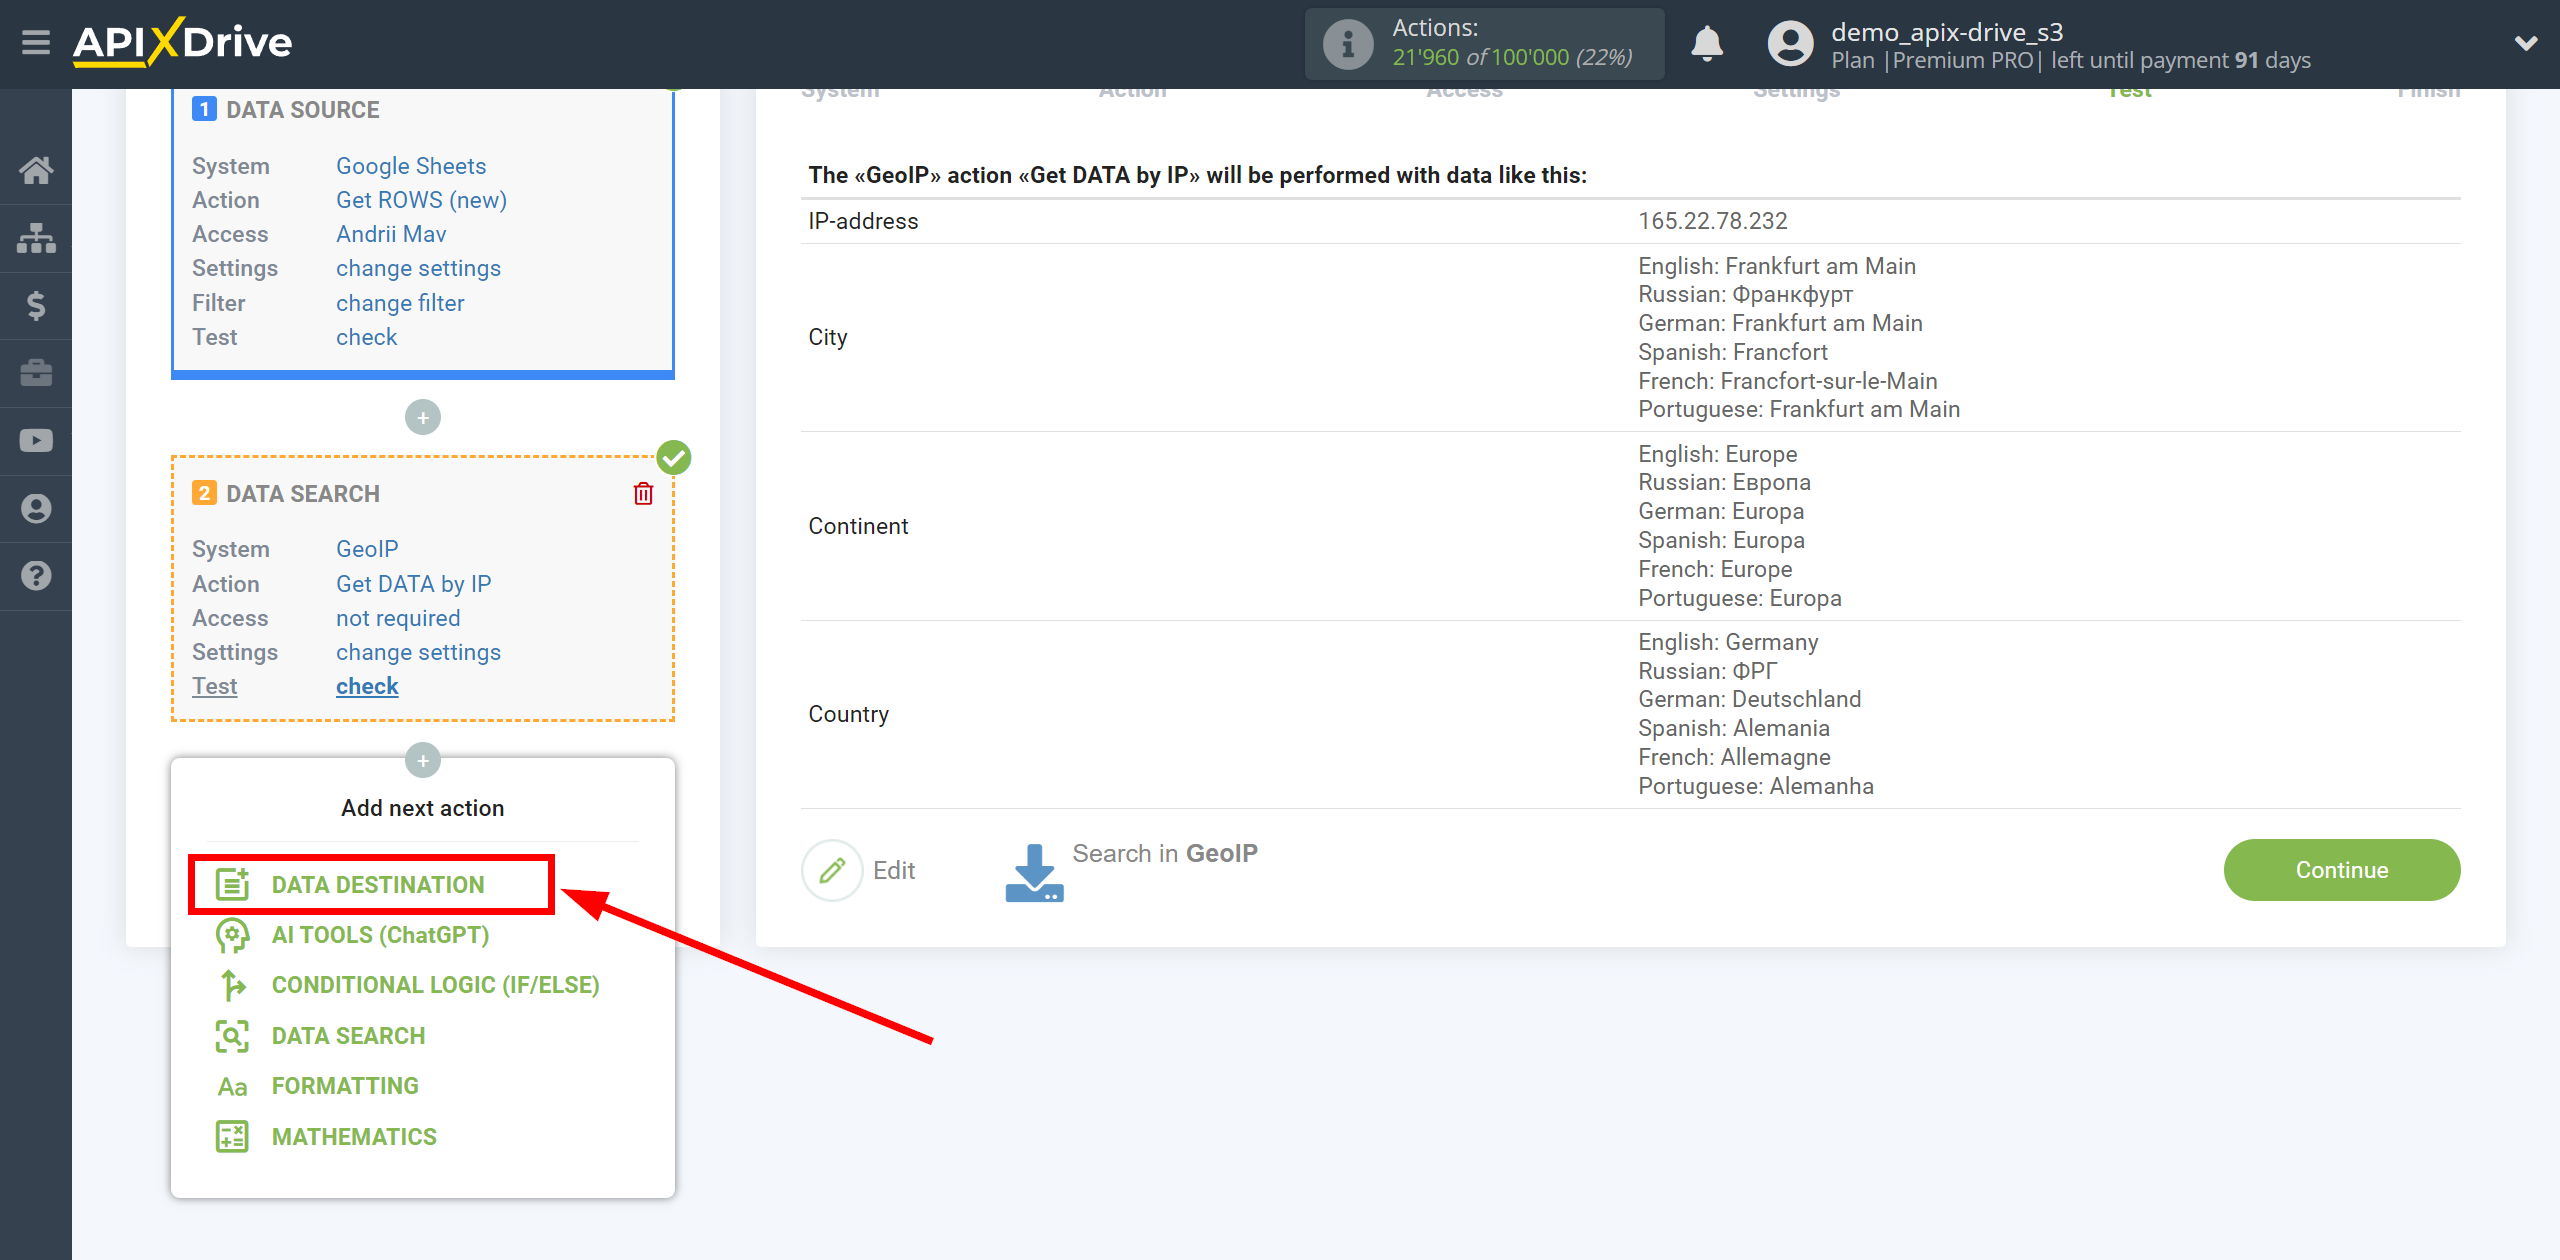Open Get ROWS (new) action link

421,200
